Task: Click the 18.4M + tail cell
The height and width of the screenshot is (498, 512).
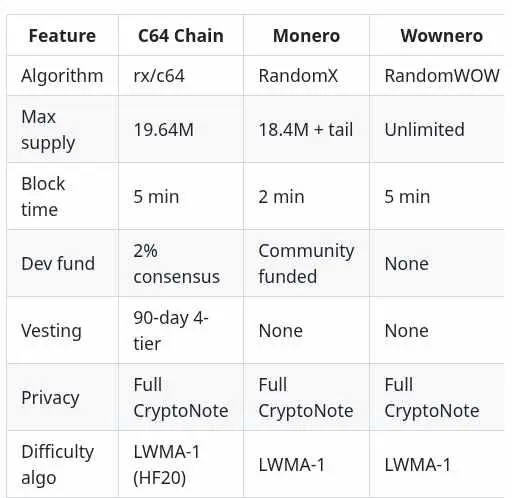Action: (x=306, y=130)
